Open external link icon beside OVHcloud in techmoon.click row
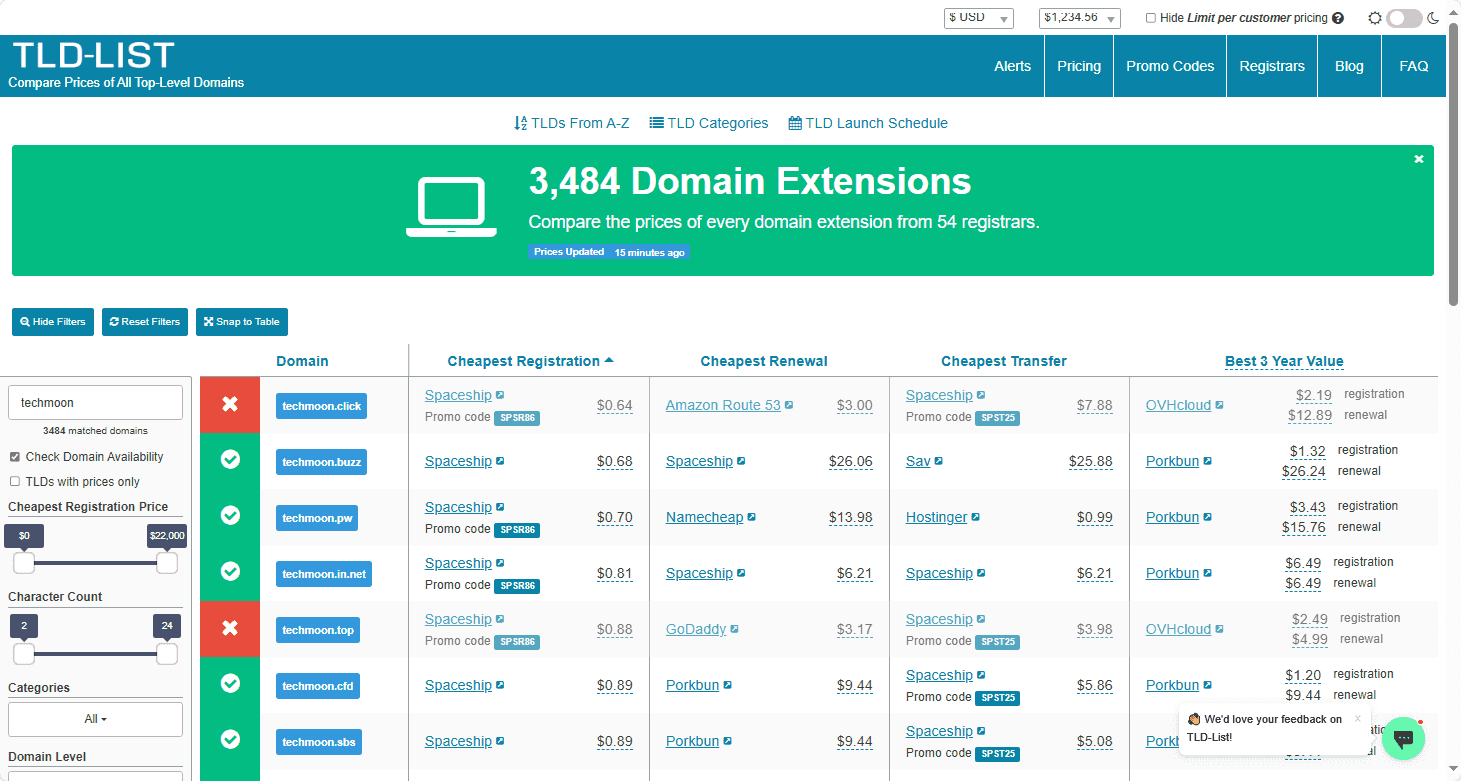The height and width of the screenshot is (781, 1461). point(1219,405)
